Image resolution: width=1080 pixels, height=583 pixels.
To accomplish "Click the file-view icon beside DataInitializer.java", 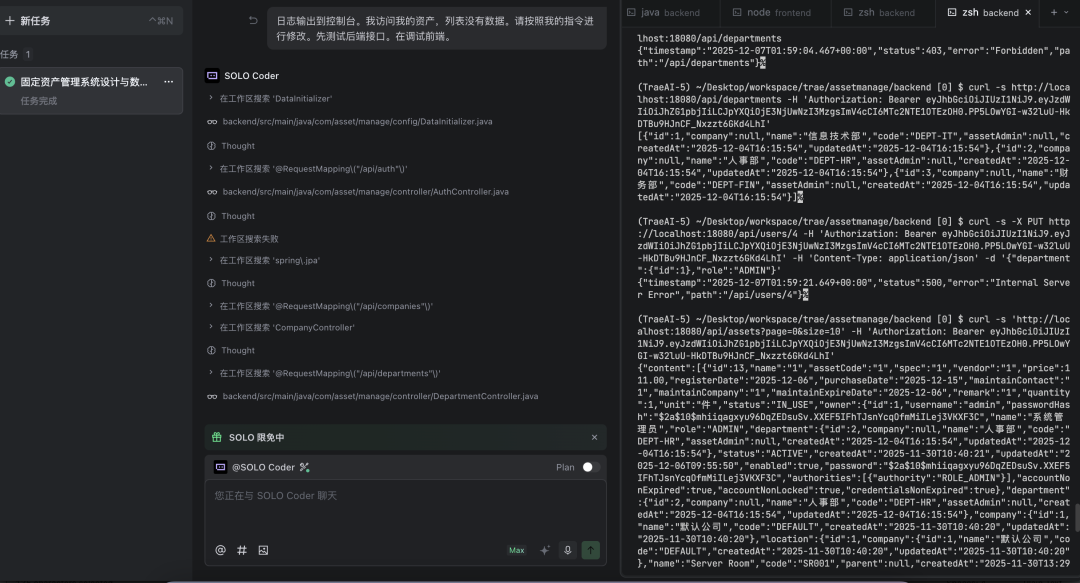I will [212, 122].
